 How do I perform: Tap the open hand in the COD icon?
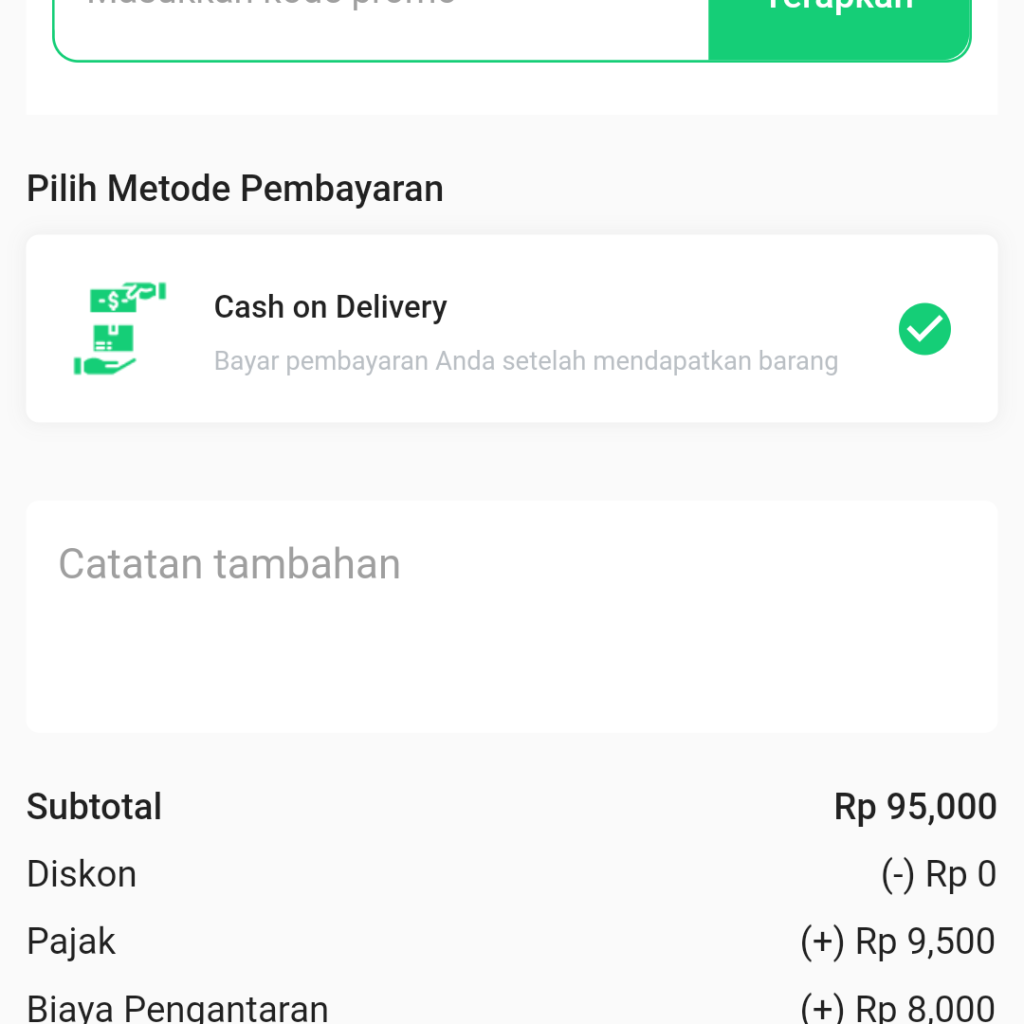click(x=104, y=366)
